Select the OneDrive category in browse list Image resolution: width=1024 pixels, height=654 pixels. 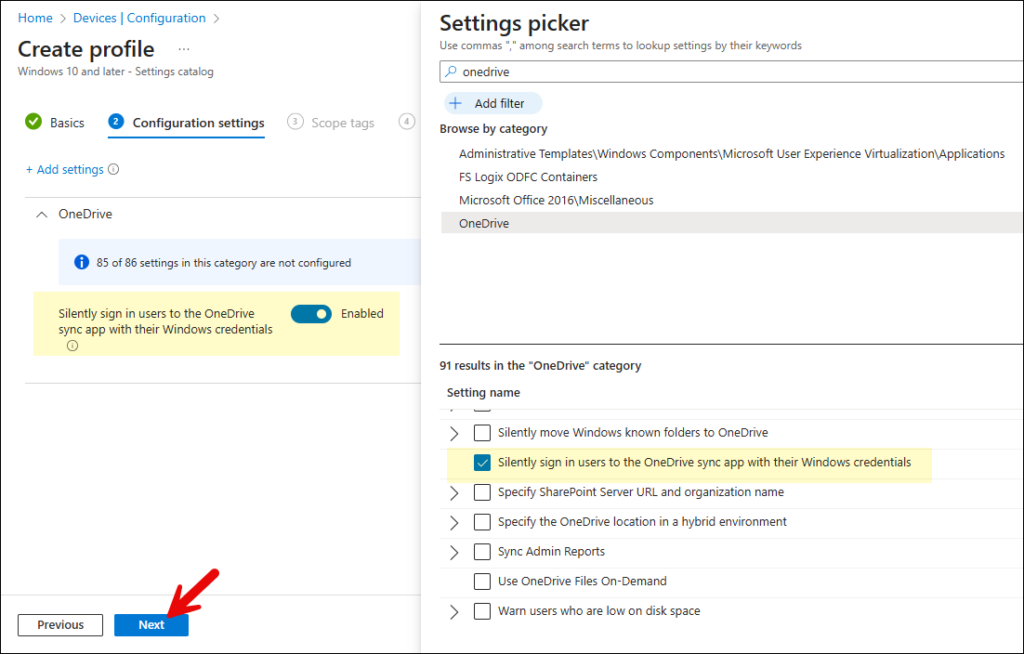coord(731,223)
